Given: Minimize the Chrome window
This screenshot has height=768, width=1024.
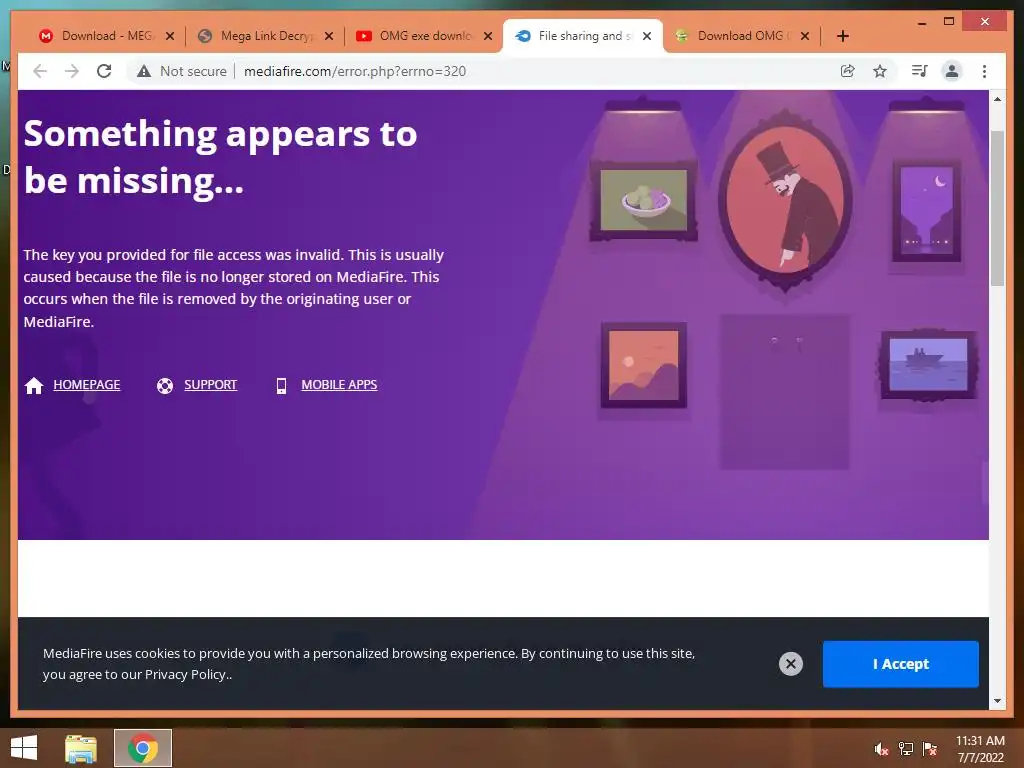Looking at the screenshot, I should click(x=921, y=22).
